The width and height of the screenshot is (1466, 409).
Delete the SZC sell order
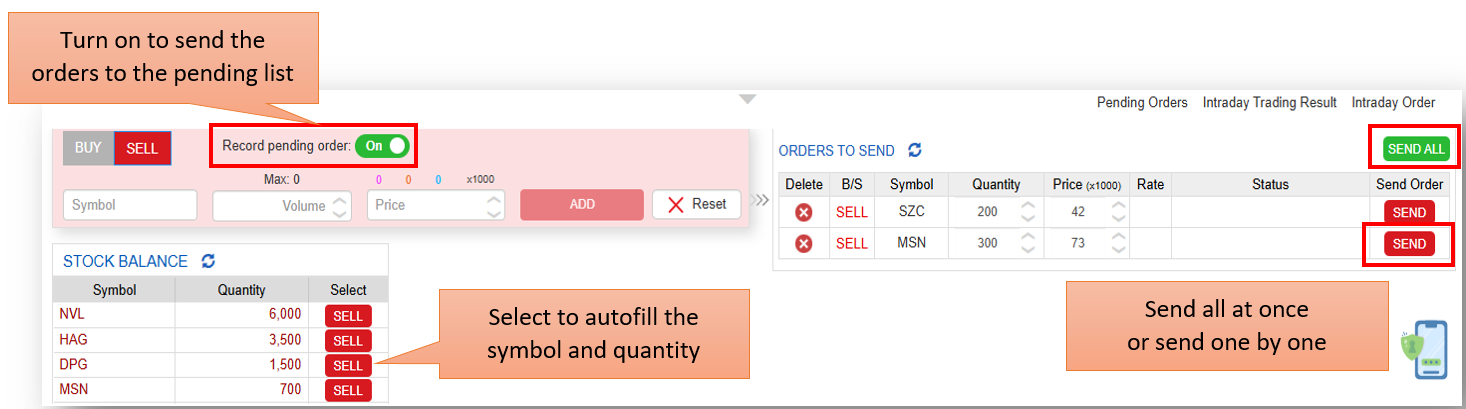point(803,212)
